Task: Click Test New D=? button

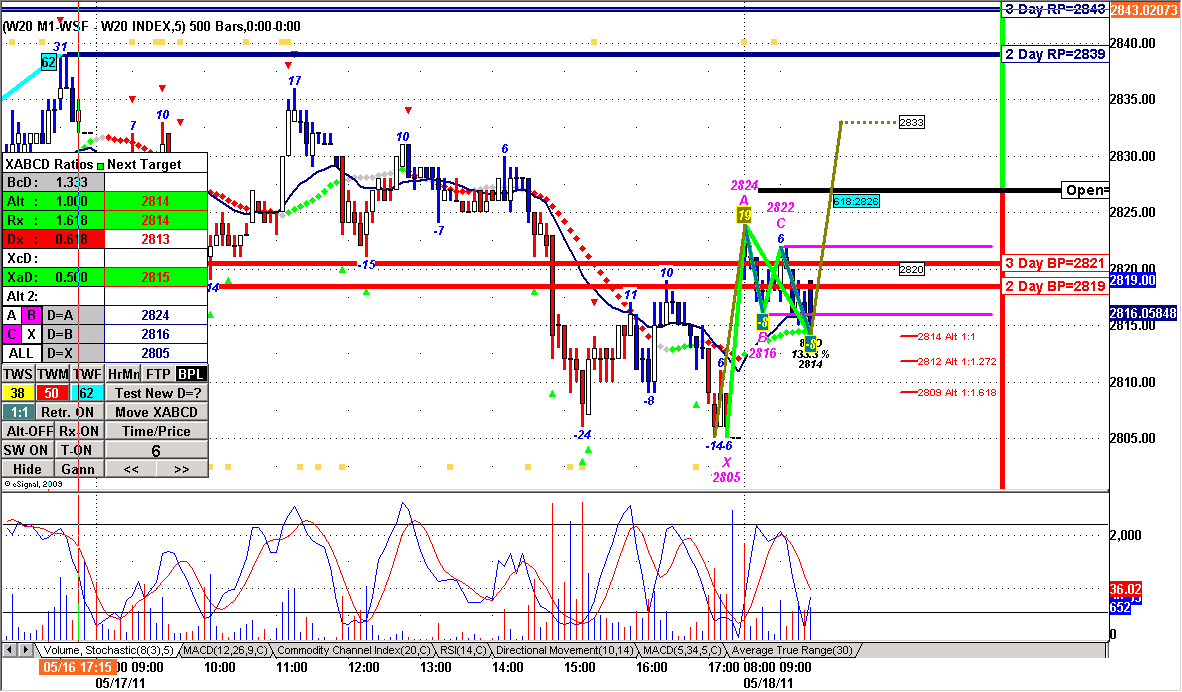Action: pyautogui.click(x=157, y=393)
